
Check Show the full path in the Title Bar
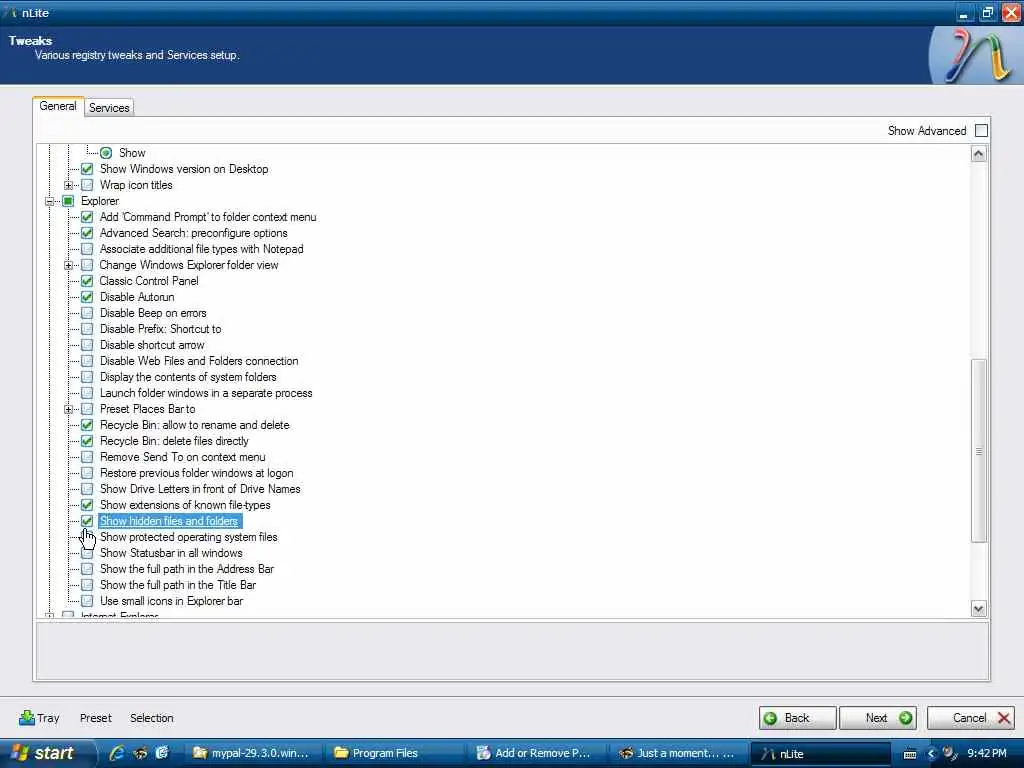pyautogui.click(x=87, y=585)
